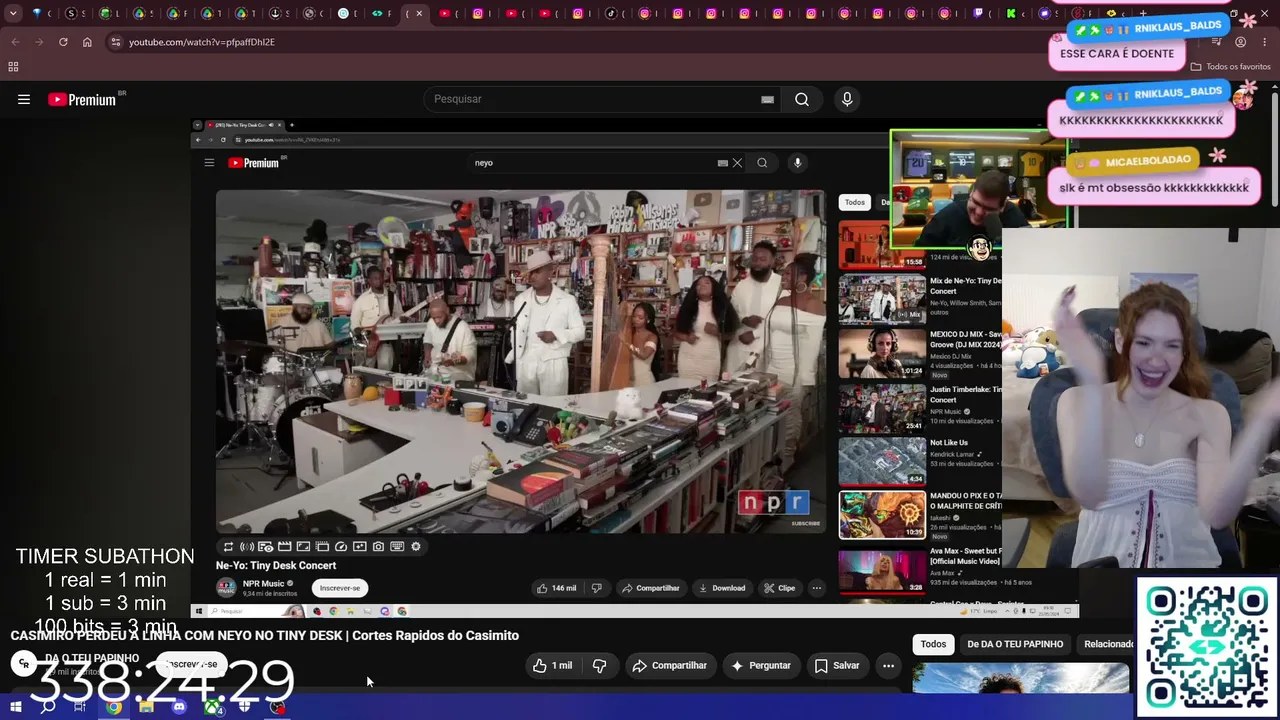Subscribe with outer Inscrever-se button

click(191, 664)
